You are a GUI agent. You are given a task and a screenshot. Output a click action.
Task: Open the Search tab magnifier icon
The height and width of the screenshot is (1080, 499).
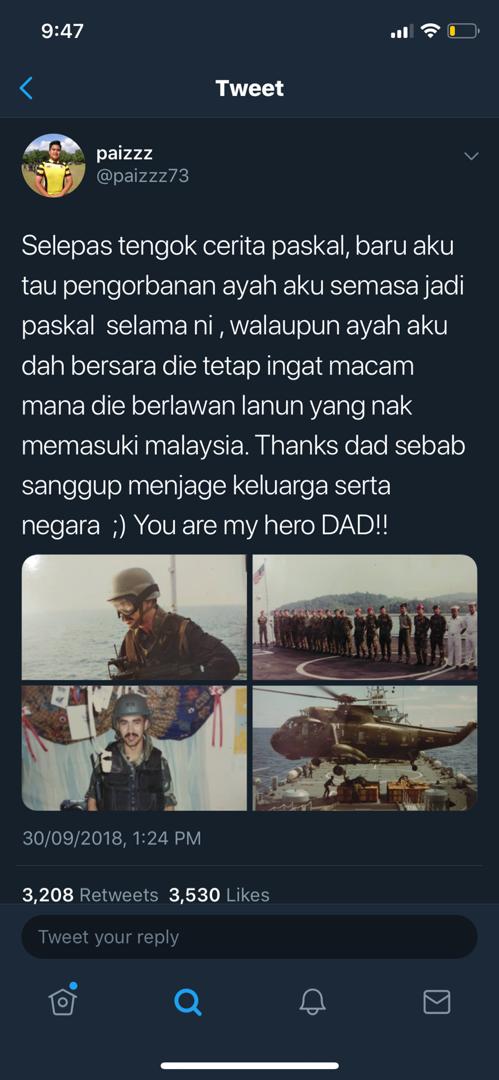click(x=187, y=1001)
